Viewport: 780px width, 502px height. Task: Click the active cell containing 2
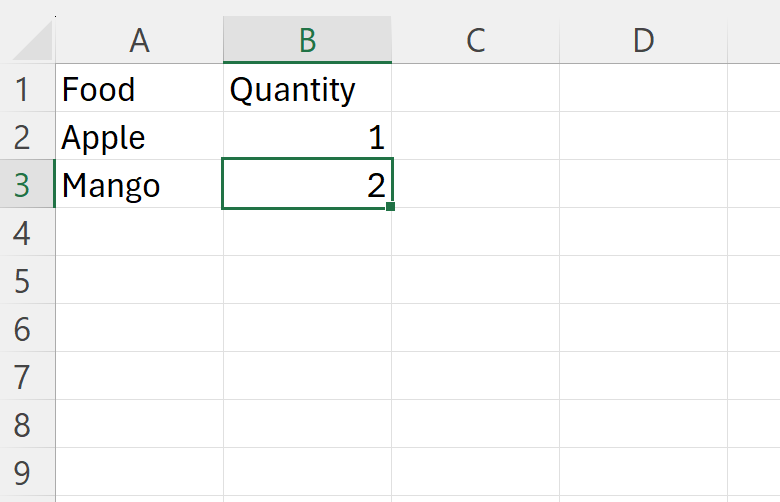(x=307, y=185)
